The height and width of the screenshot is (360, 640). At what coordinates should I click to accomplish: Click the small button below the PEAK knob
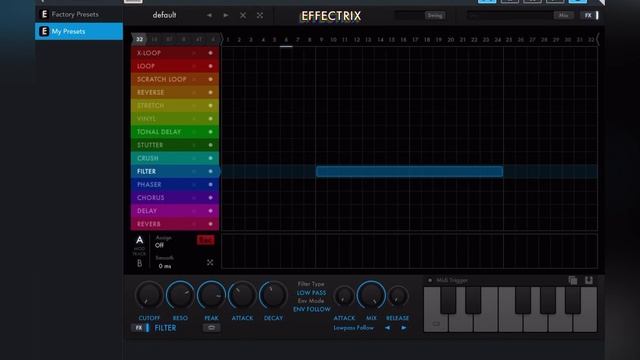point(211,327)
